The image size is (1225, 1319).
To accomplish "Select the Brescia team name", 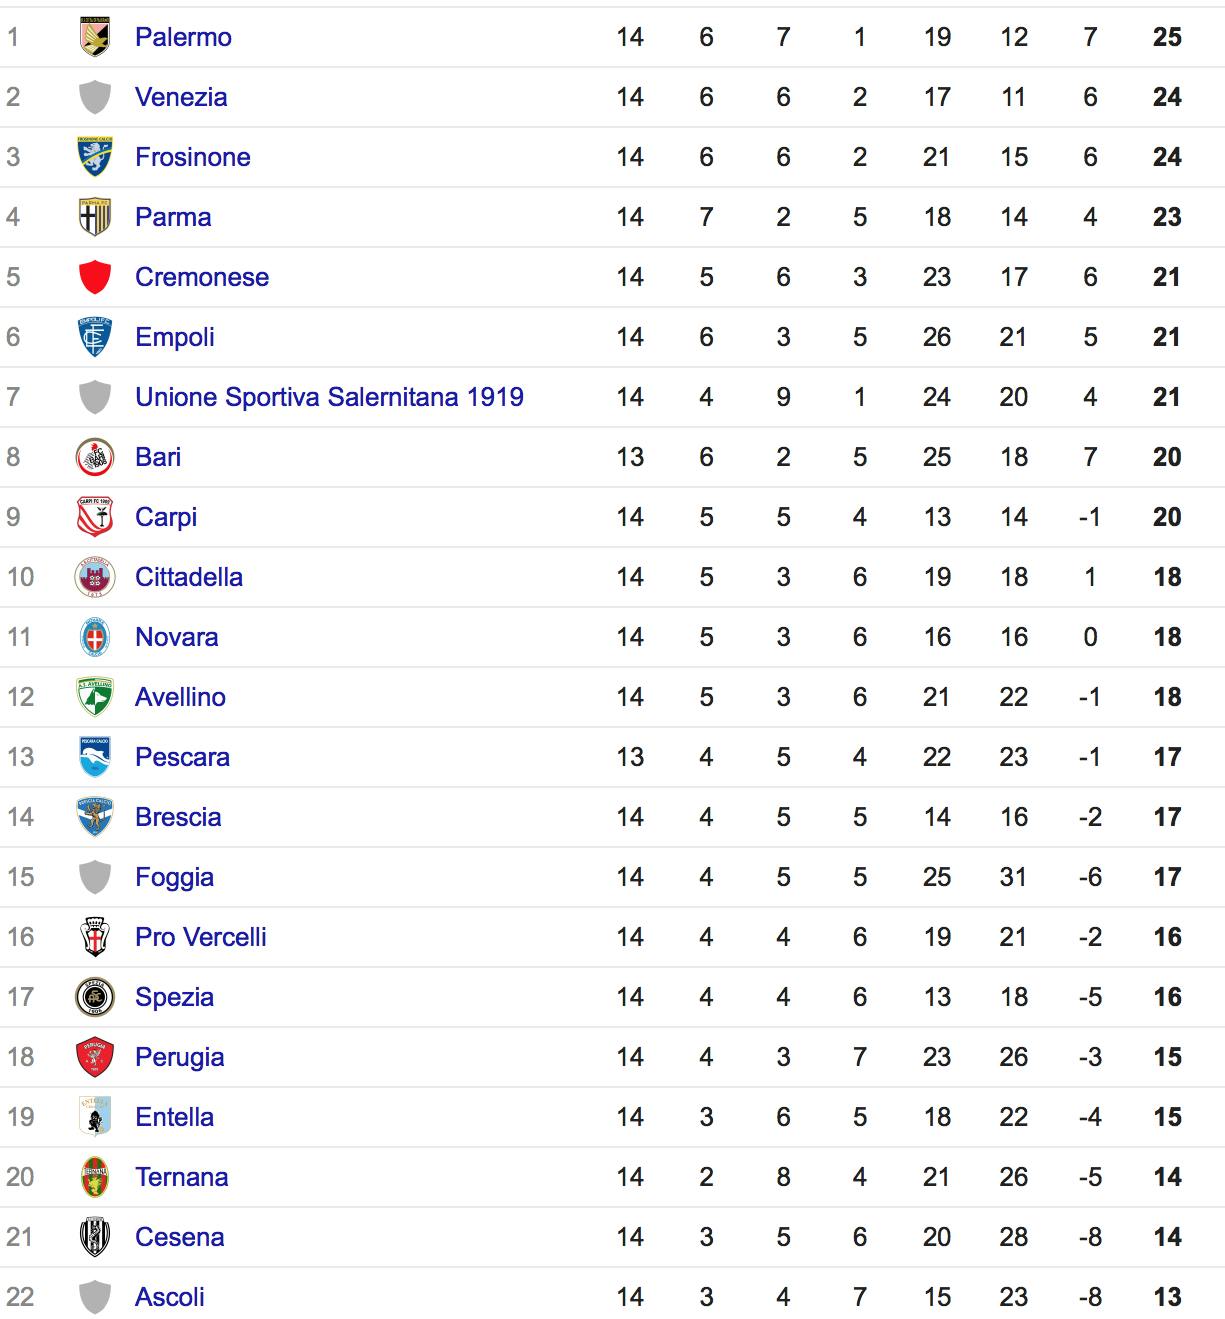I will pyautogui.click(x=178, y=817).
